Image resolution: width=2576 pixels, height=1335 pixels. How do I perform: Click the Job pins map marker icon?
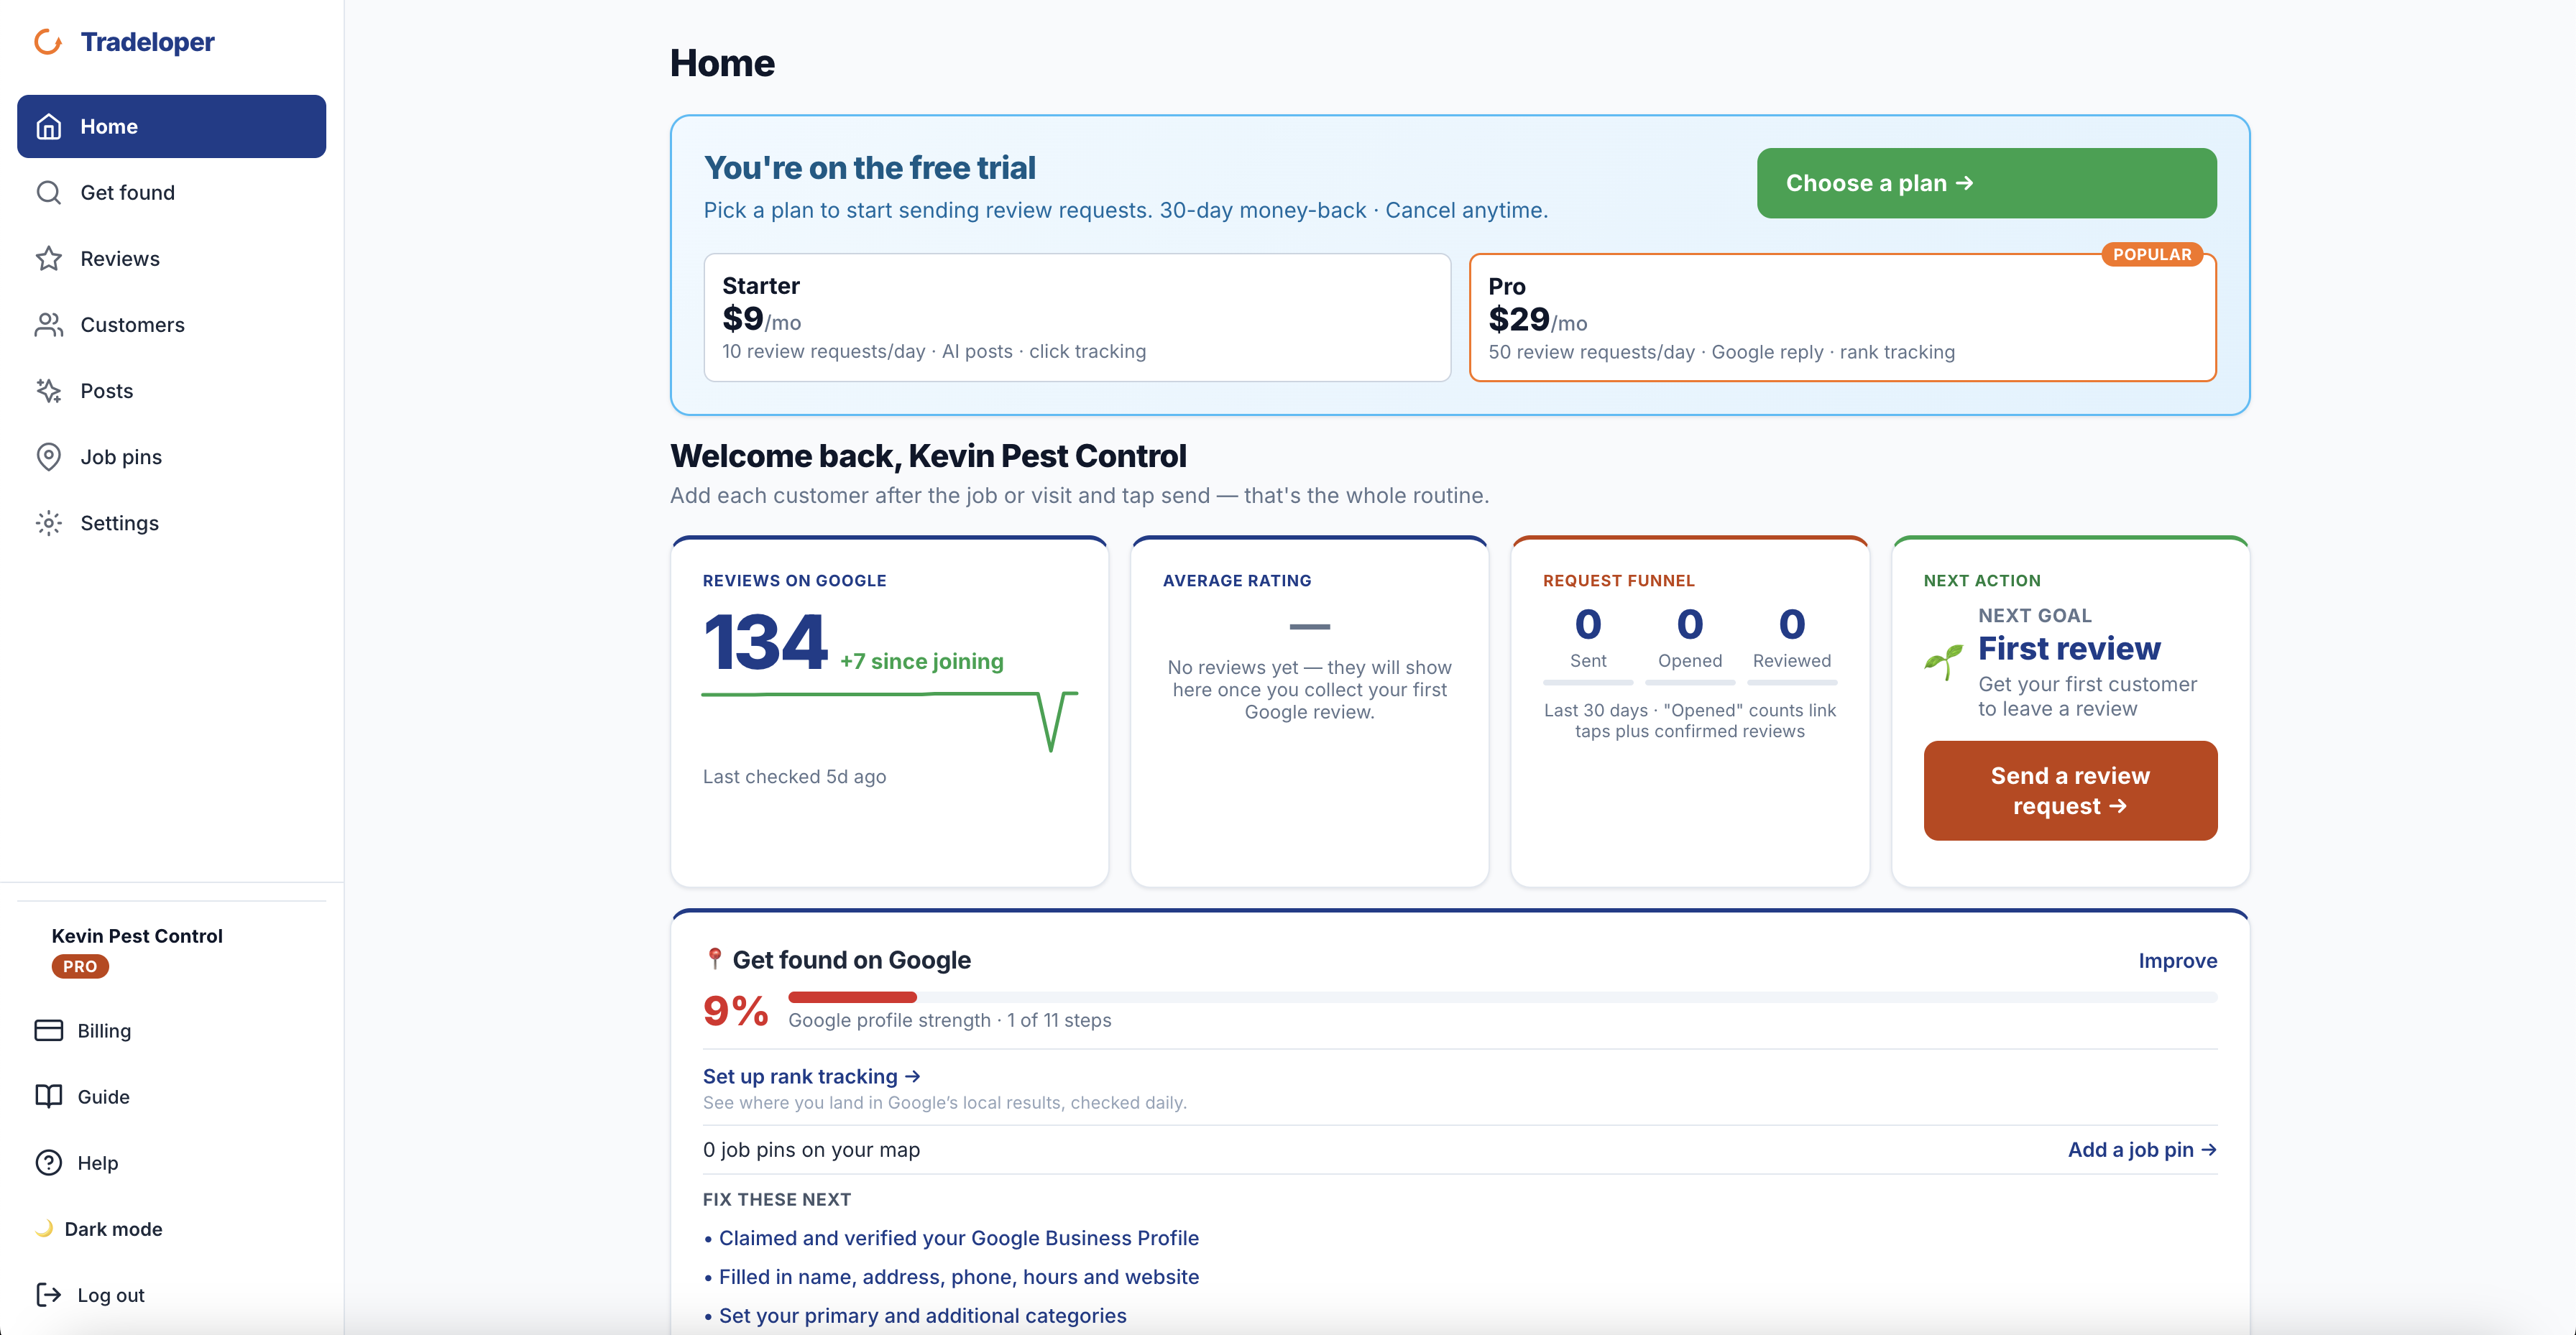click(48, 457)
